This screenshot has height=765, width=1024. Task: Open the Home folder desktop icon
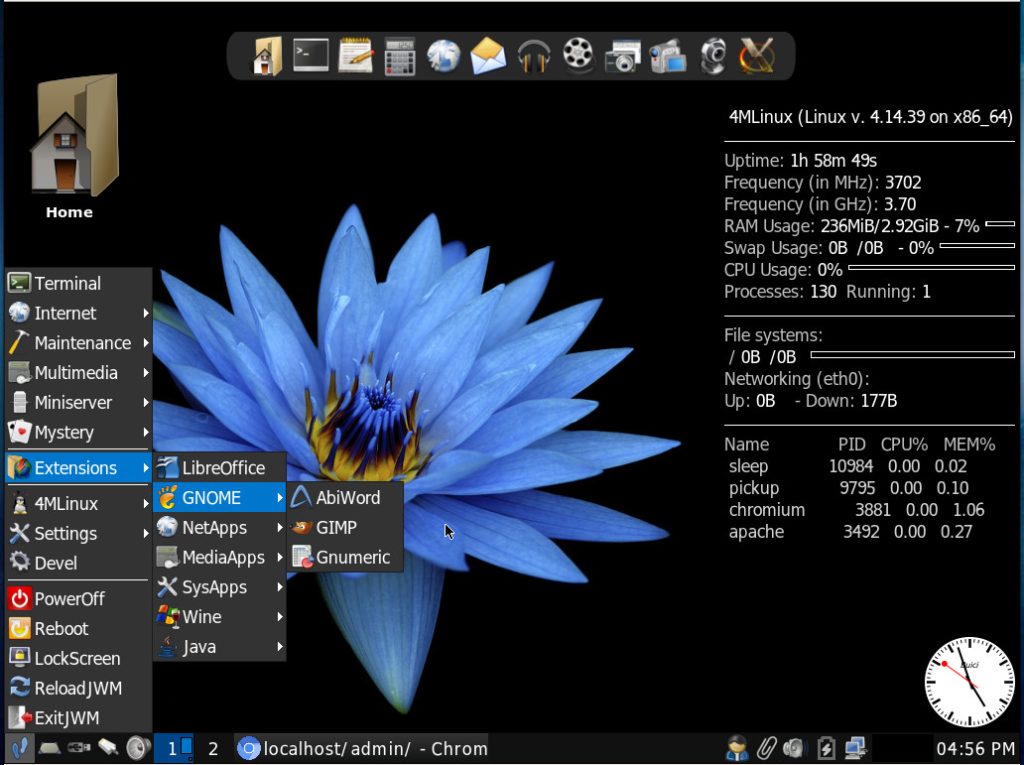coord(70,145)
